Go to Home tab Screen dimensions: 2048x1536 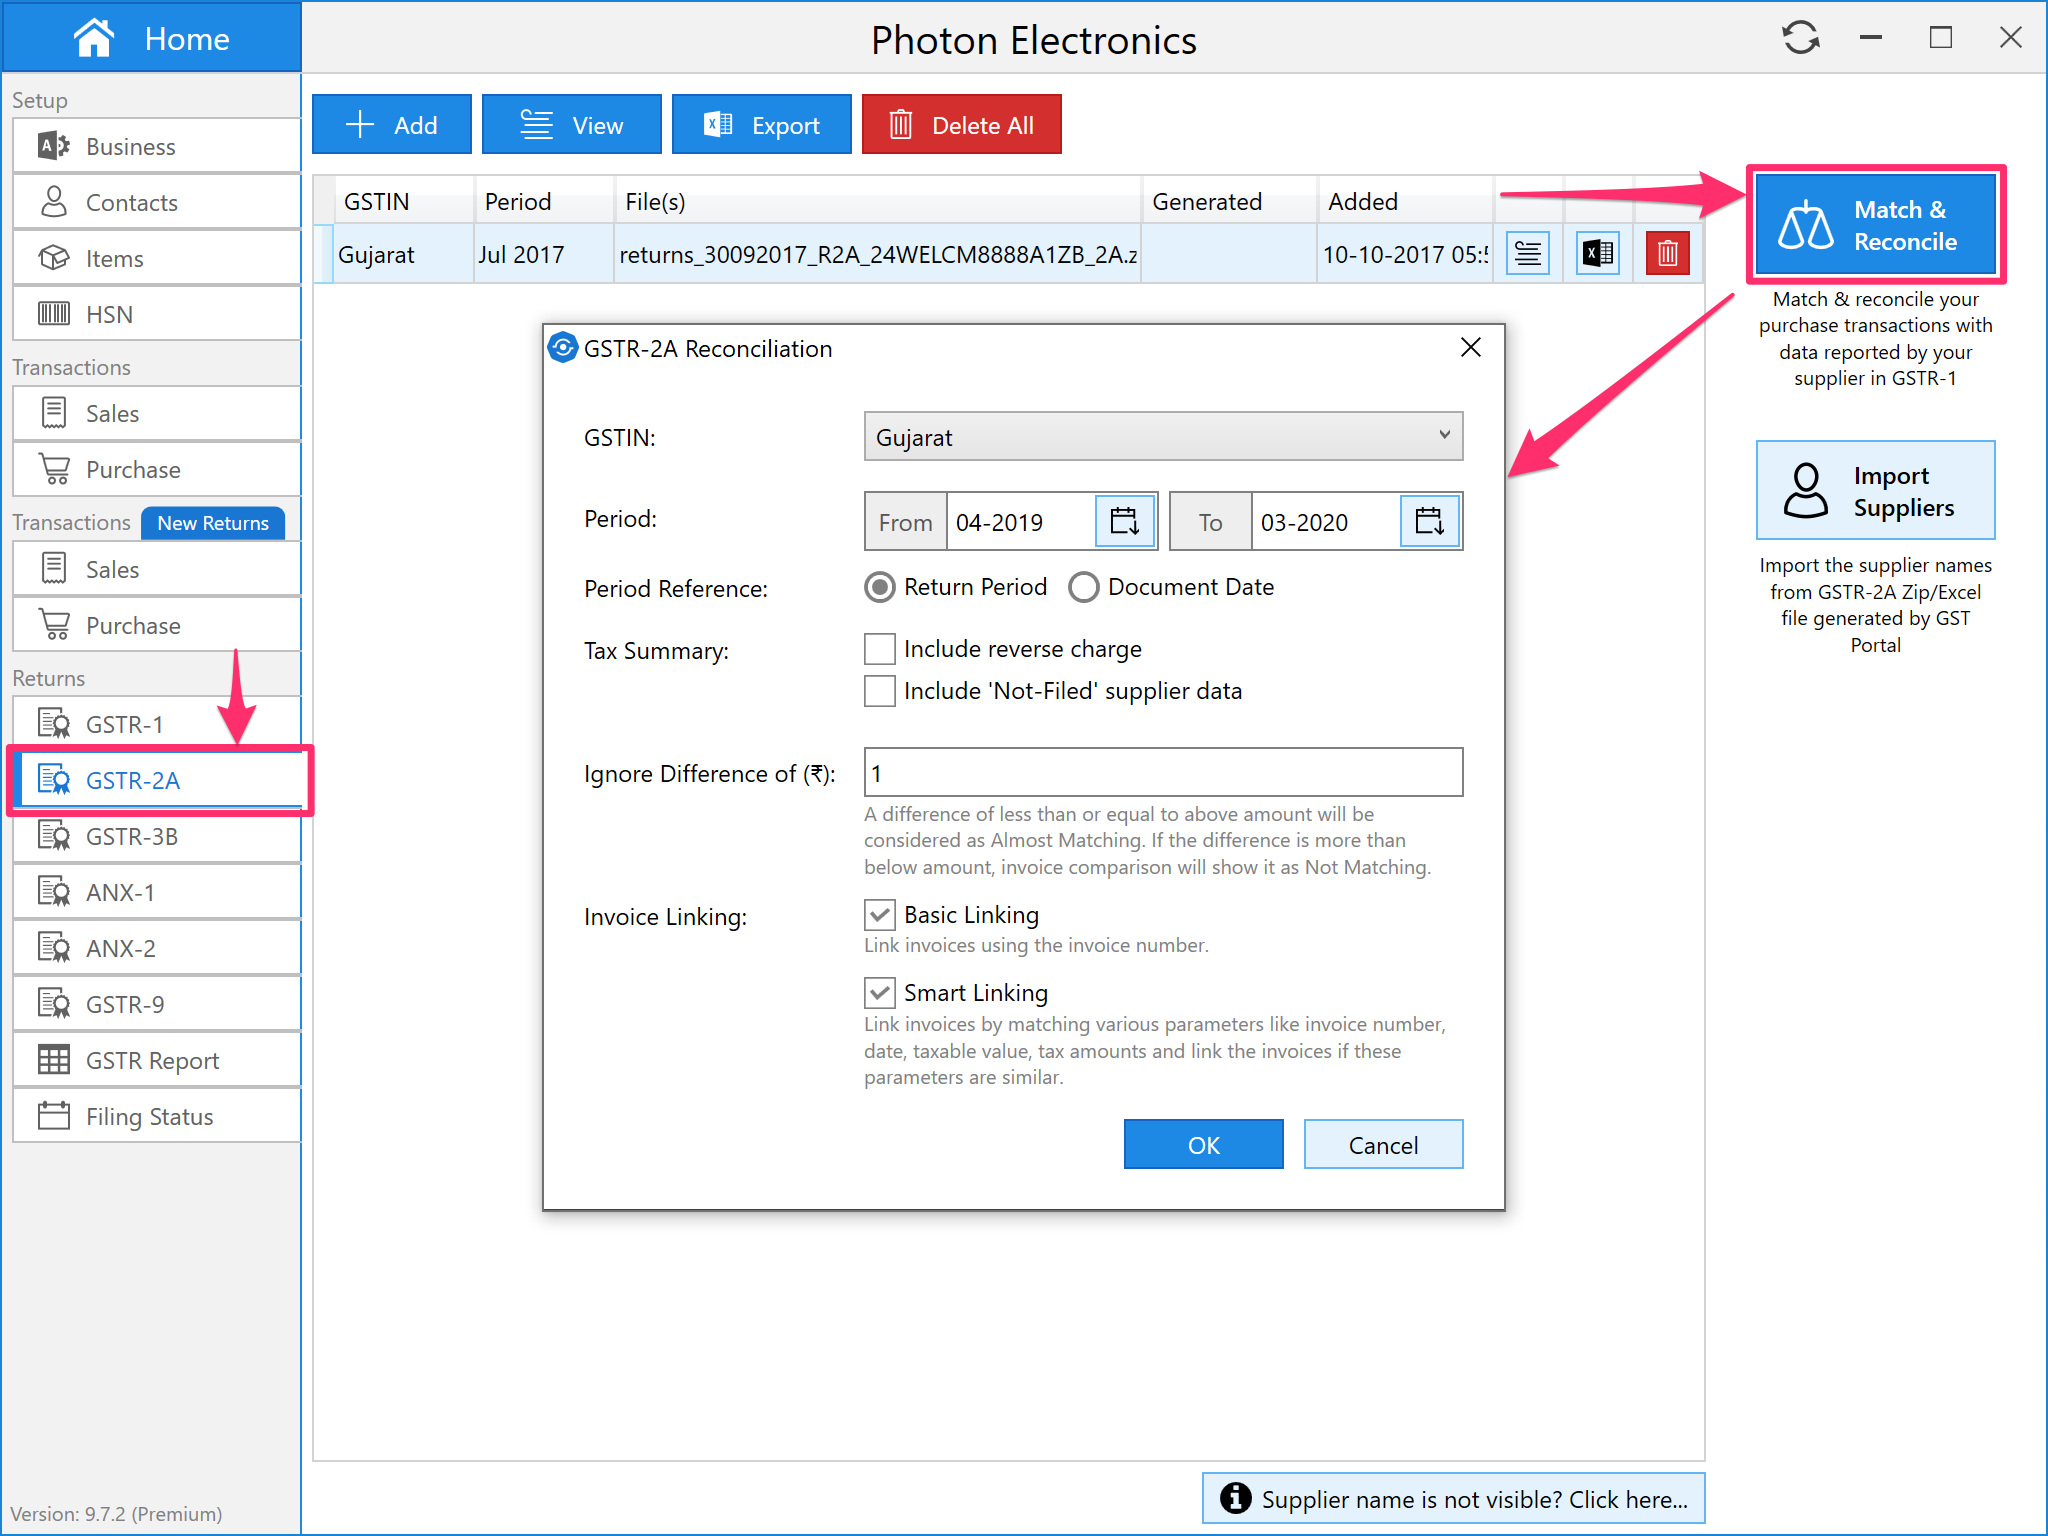(152, 38)
